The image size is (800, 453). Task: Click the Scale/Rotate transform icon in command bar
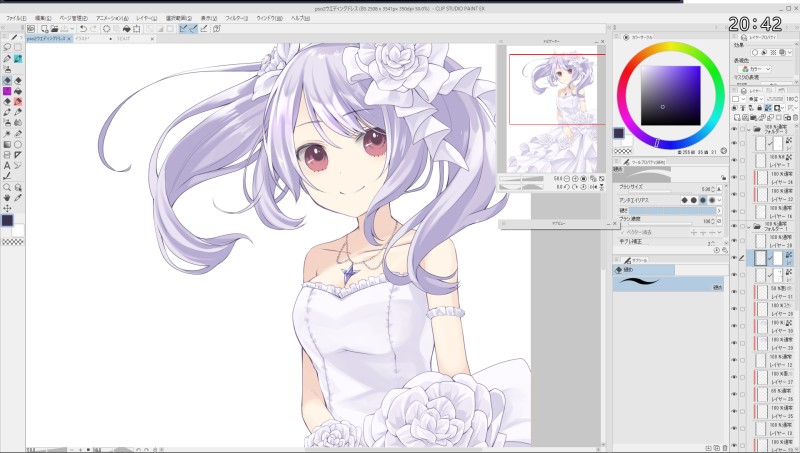click(x=137, y=29)
